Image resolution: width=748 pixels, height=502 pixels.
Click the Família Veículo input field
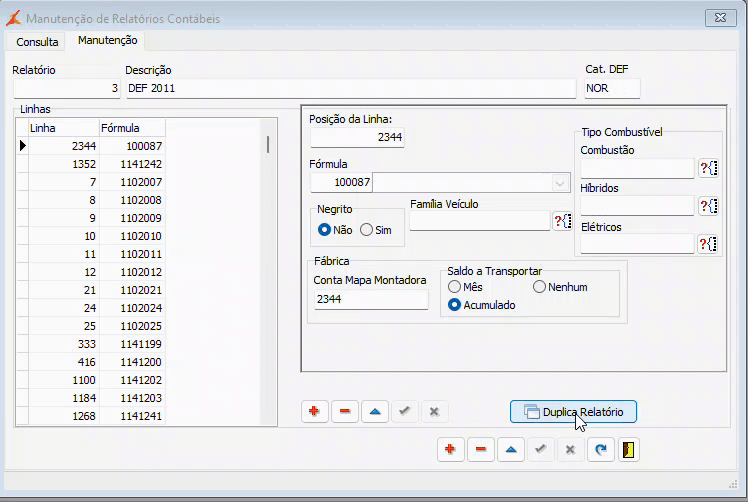point(480,221)
